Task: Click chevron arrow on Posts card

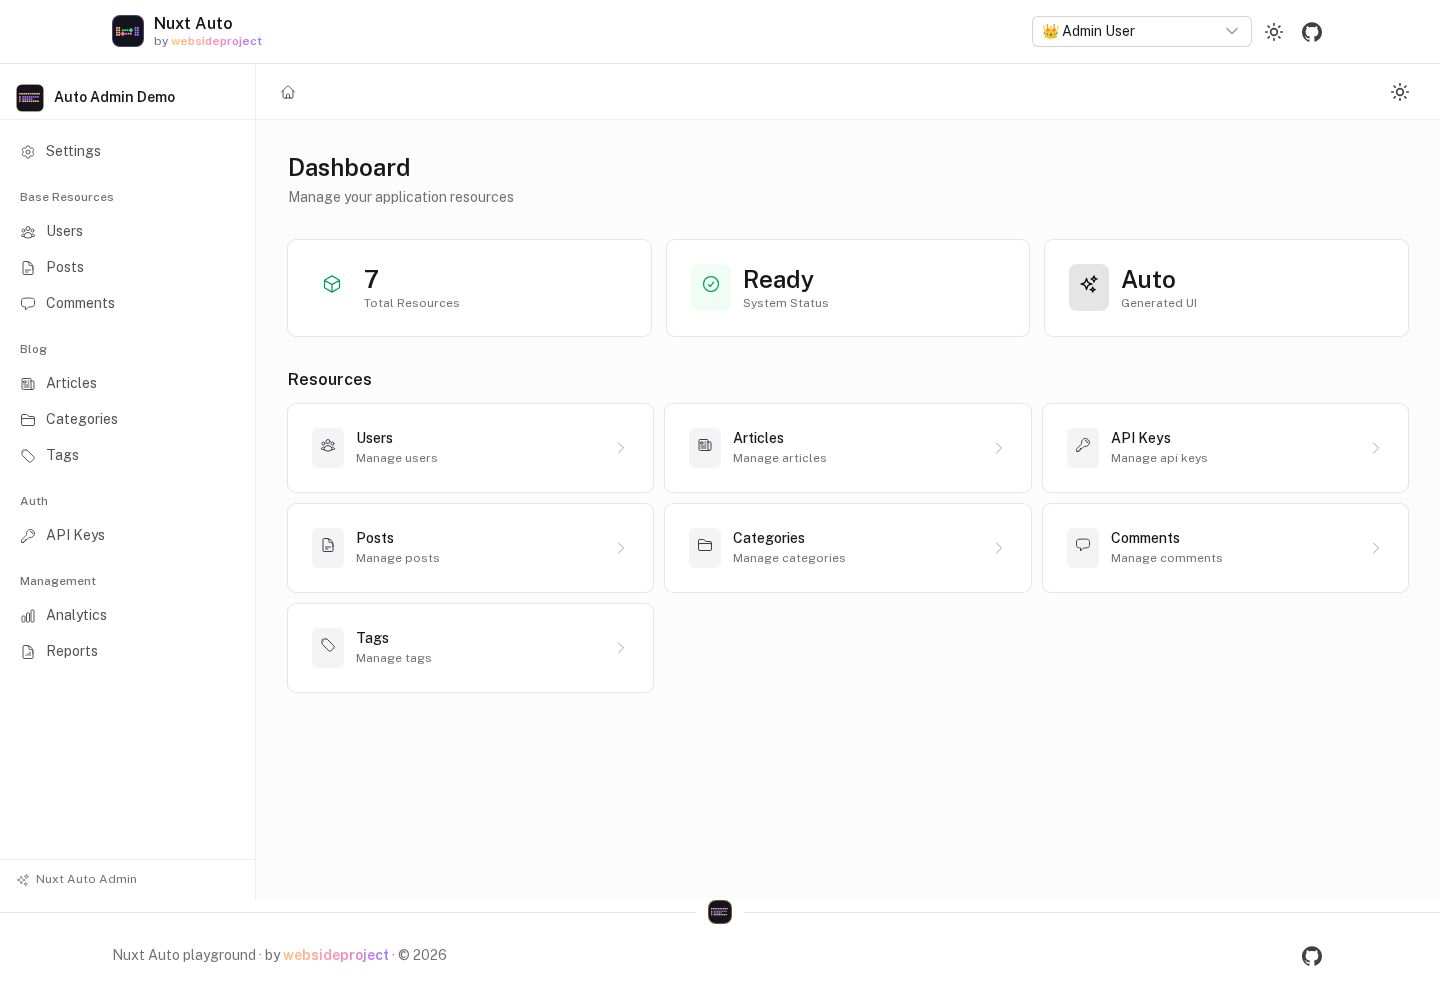Action: 621,548
